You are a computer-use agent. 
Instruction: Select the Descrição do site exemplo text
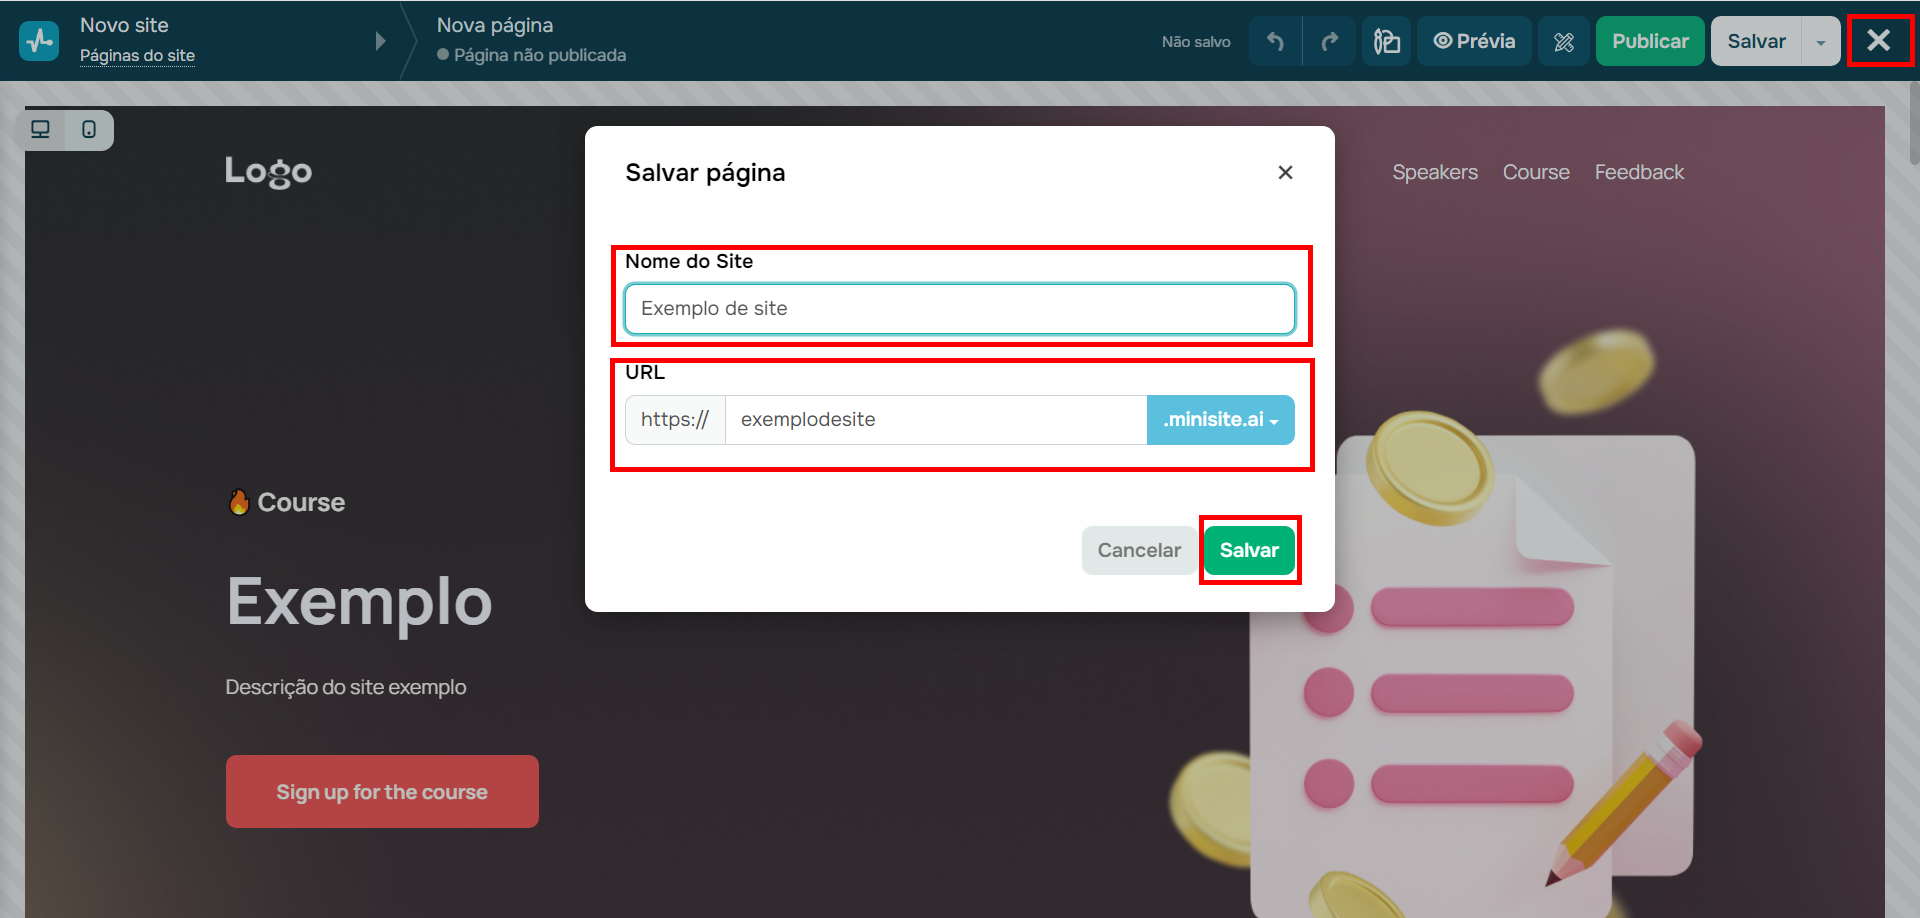click(345, 687)
